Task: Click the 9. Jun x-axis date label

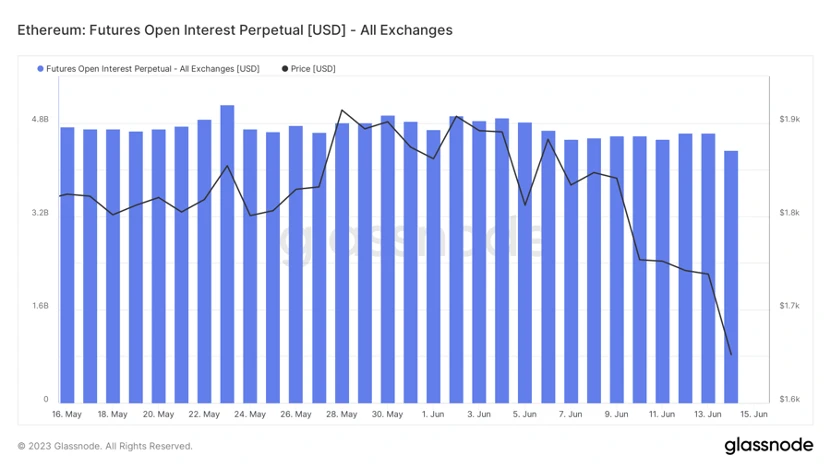Action: (616, 414)
